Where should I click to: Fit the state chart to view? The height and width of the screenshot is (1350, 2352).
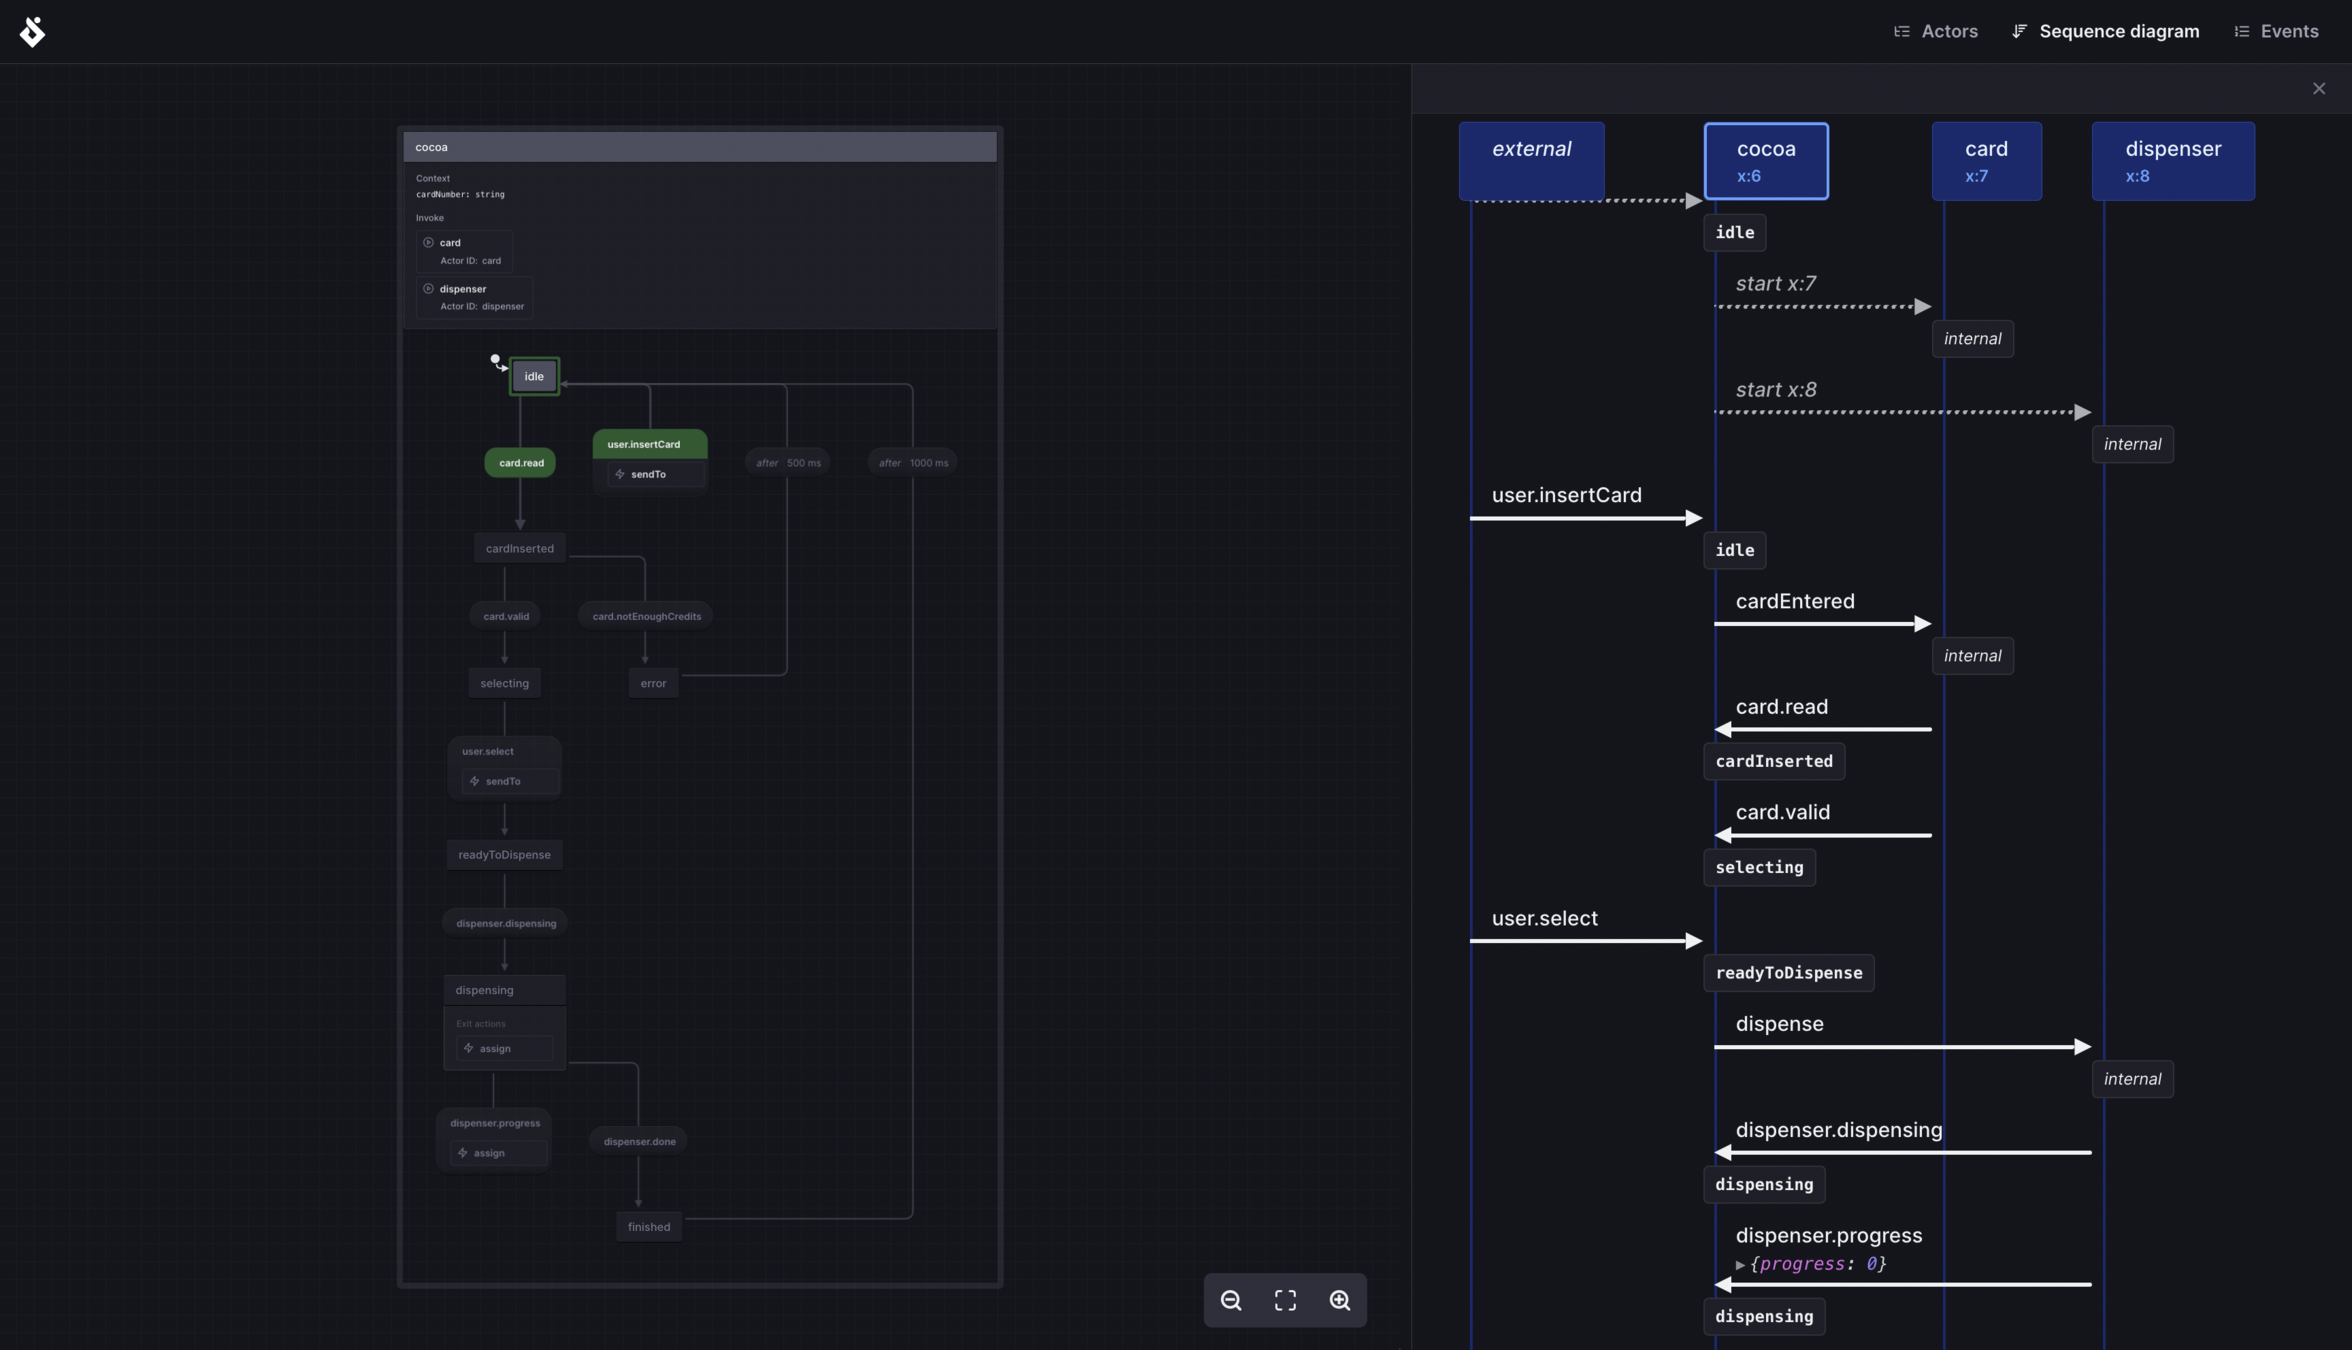coord(1285,1300)
